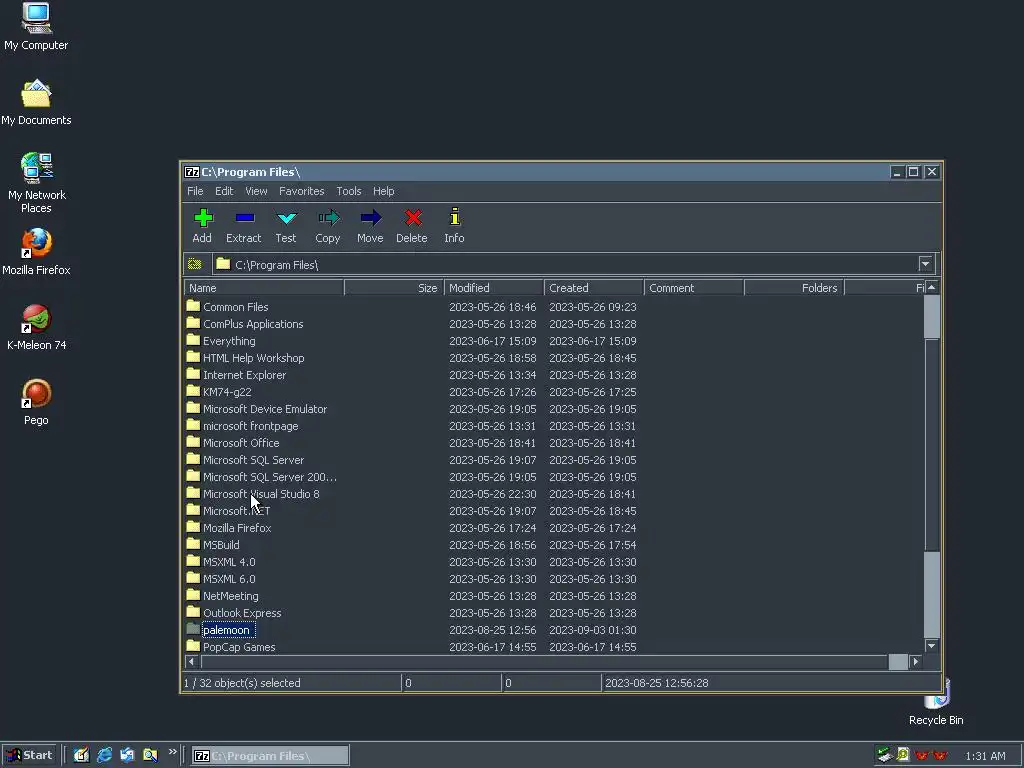Click first quick launch icon beside Start
This screenshot has width=1024, height=768.
(x=81, y=755)
